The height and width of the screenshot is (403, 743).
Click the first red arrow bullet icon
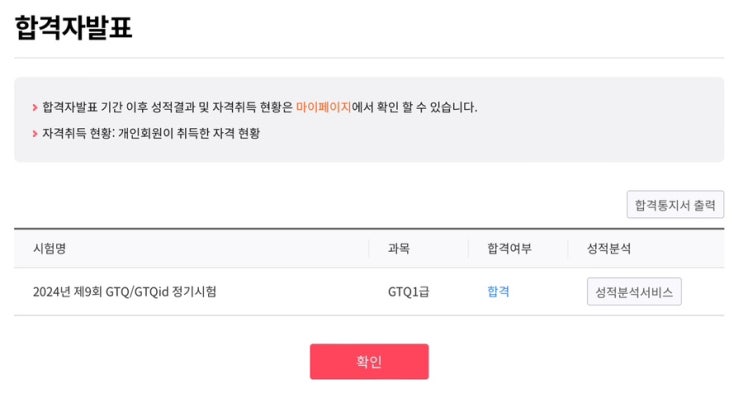(35, 107)
